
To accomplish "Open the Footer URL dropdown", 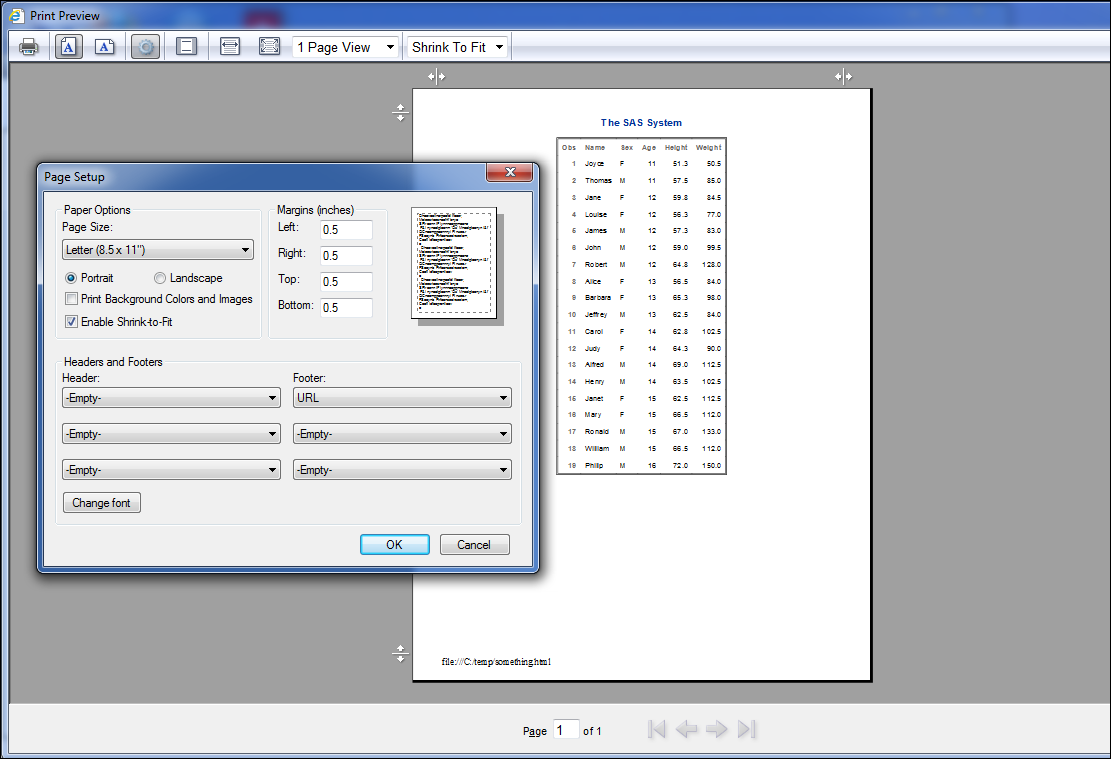I will [401, 397].
